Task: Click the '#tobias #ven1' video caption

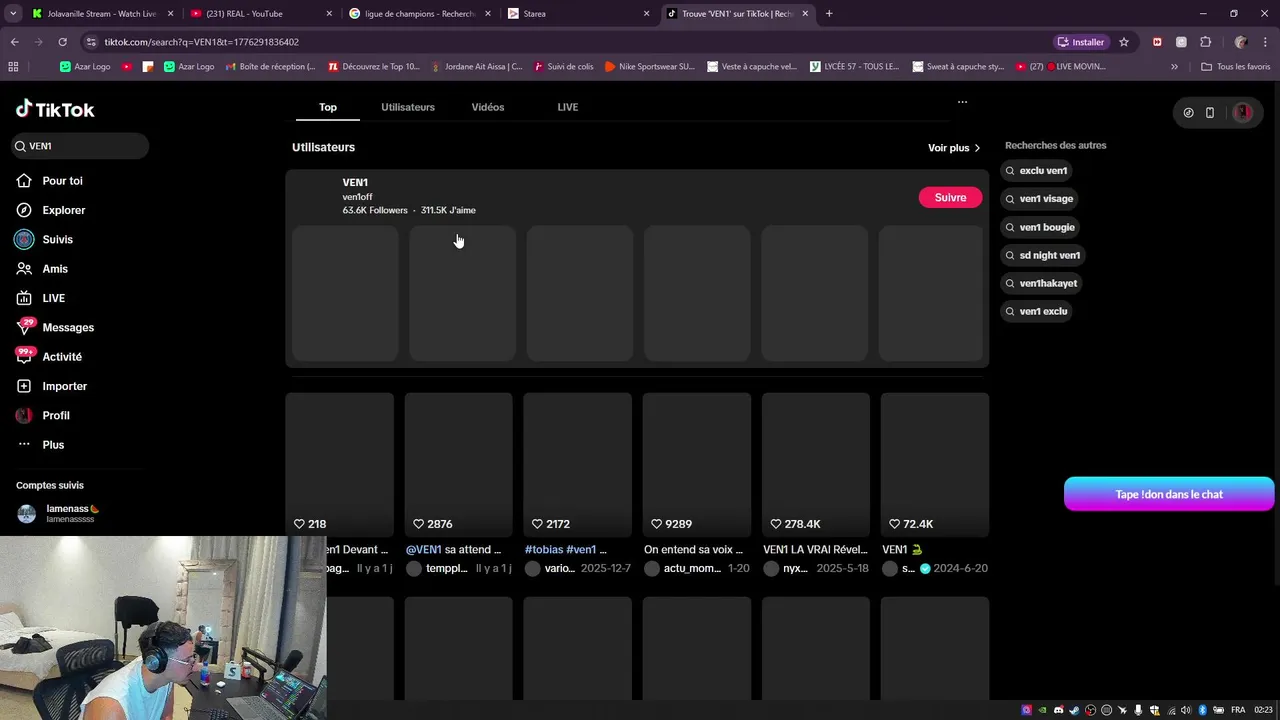Action: (566, 550)
